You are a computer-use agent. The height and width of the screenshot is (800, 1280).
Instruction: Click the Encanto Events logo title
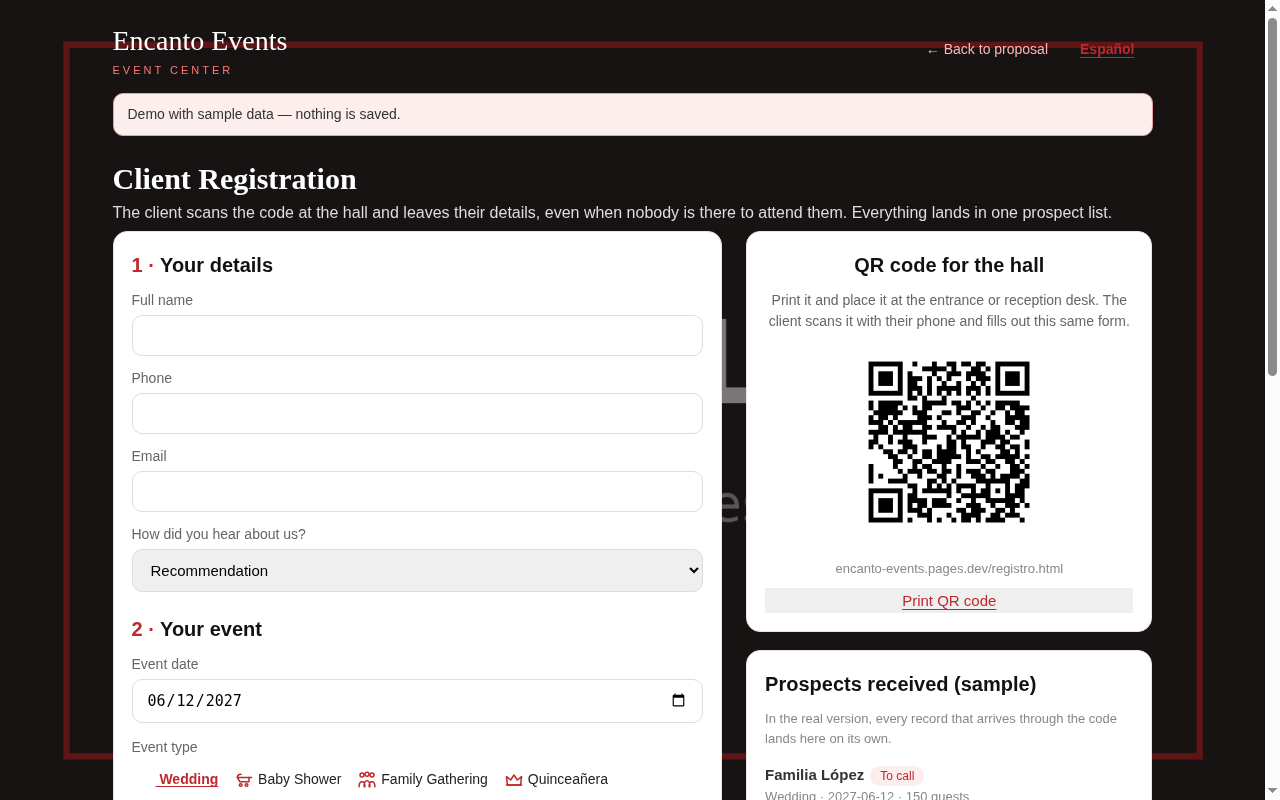pos(200,41)
